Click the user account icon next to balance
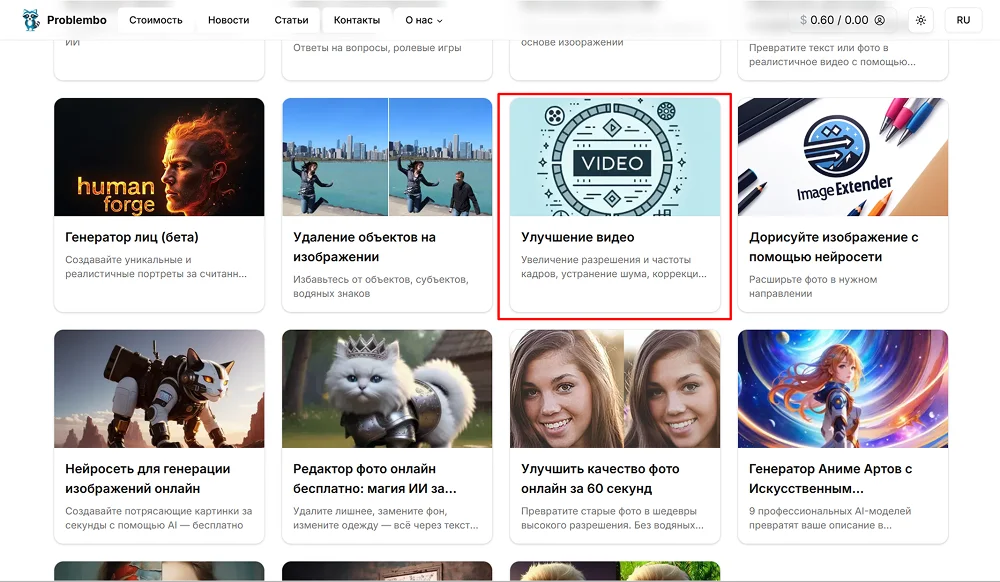This screenshot has width=1000, height=582. click(x=880, y=20)
